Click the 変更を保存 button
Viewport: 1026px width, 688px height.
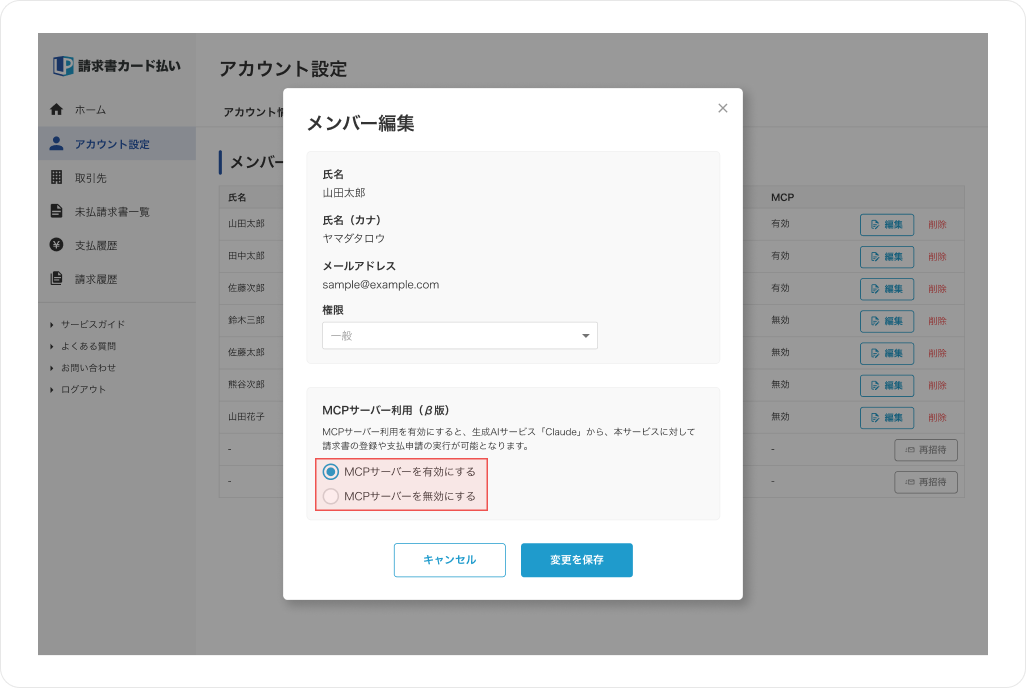tap(576, 560)
